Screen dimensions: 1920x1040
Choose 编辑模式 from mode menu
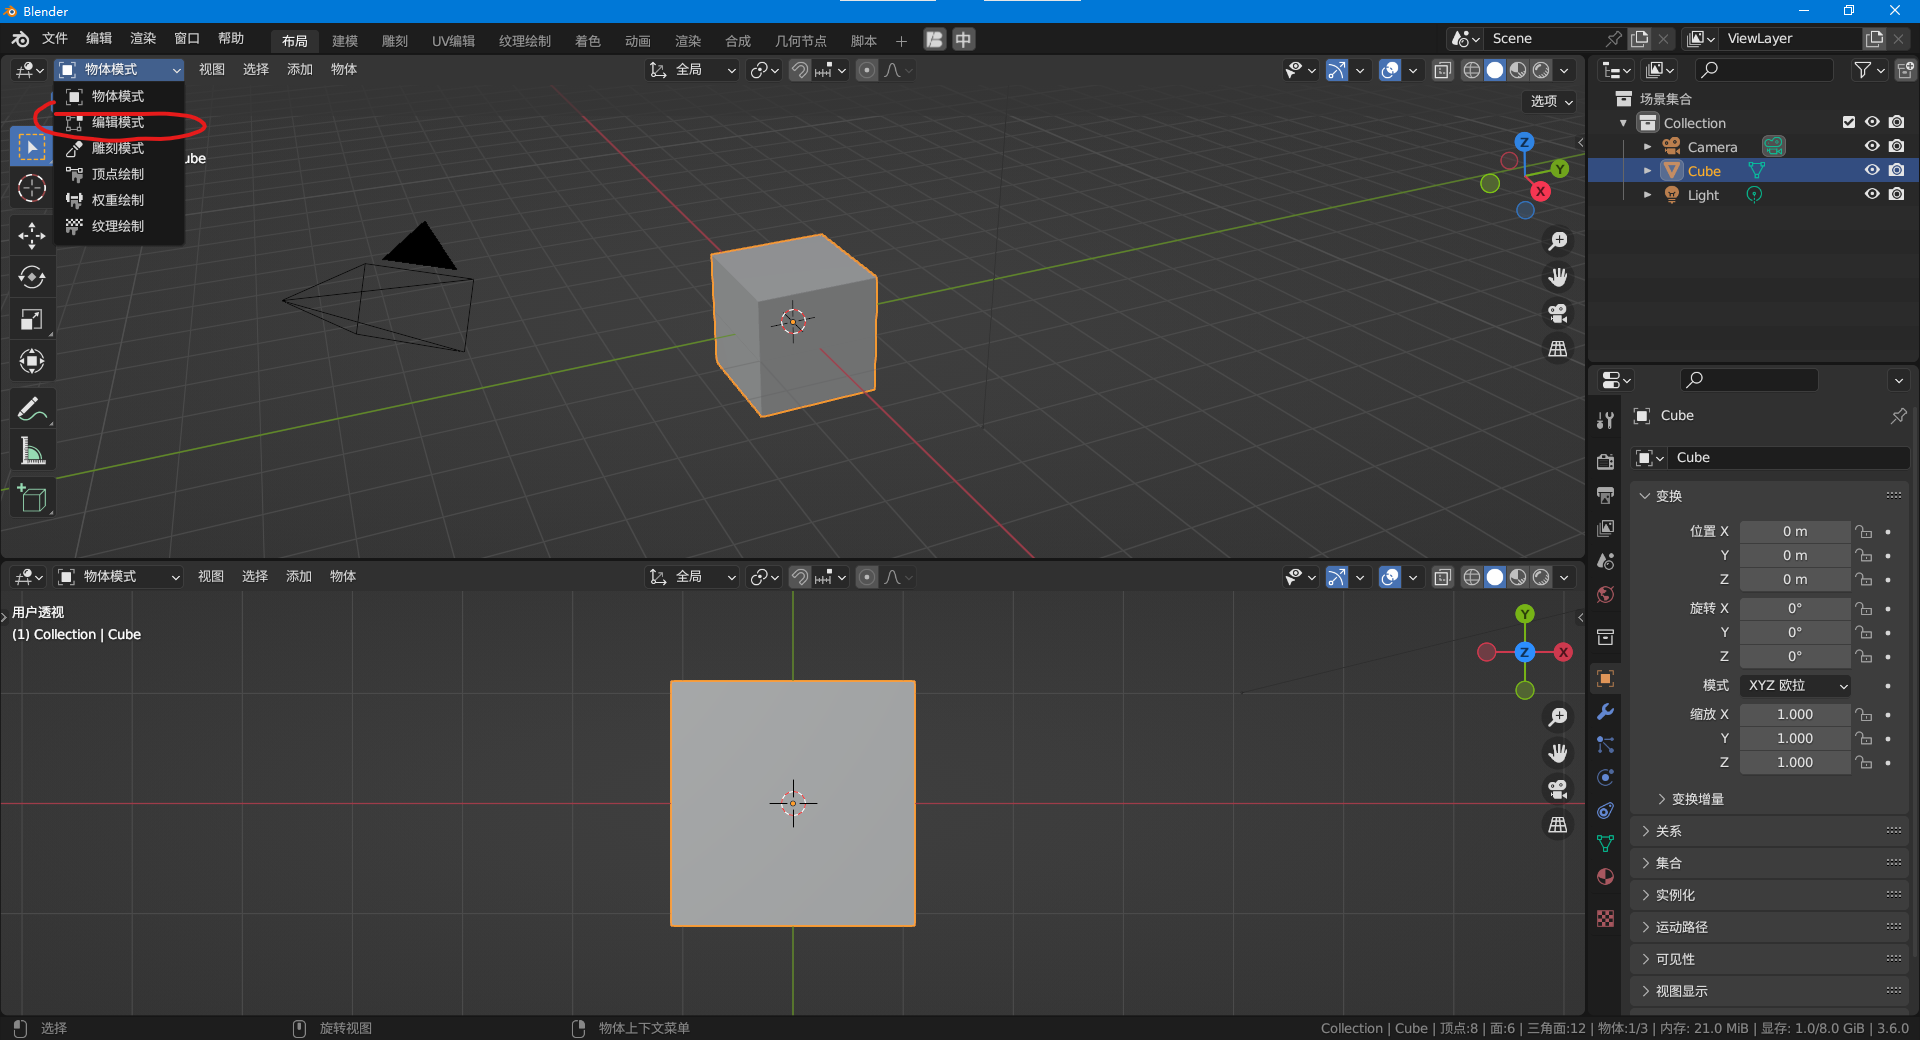click(119, 122)
